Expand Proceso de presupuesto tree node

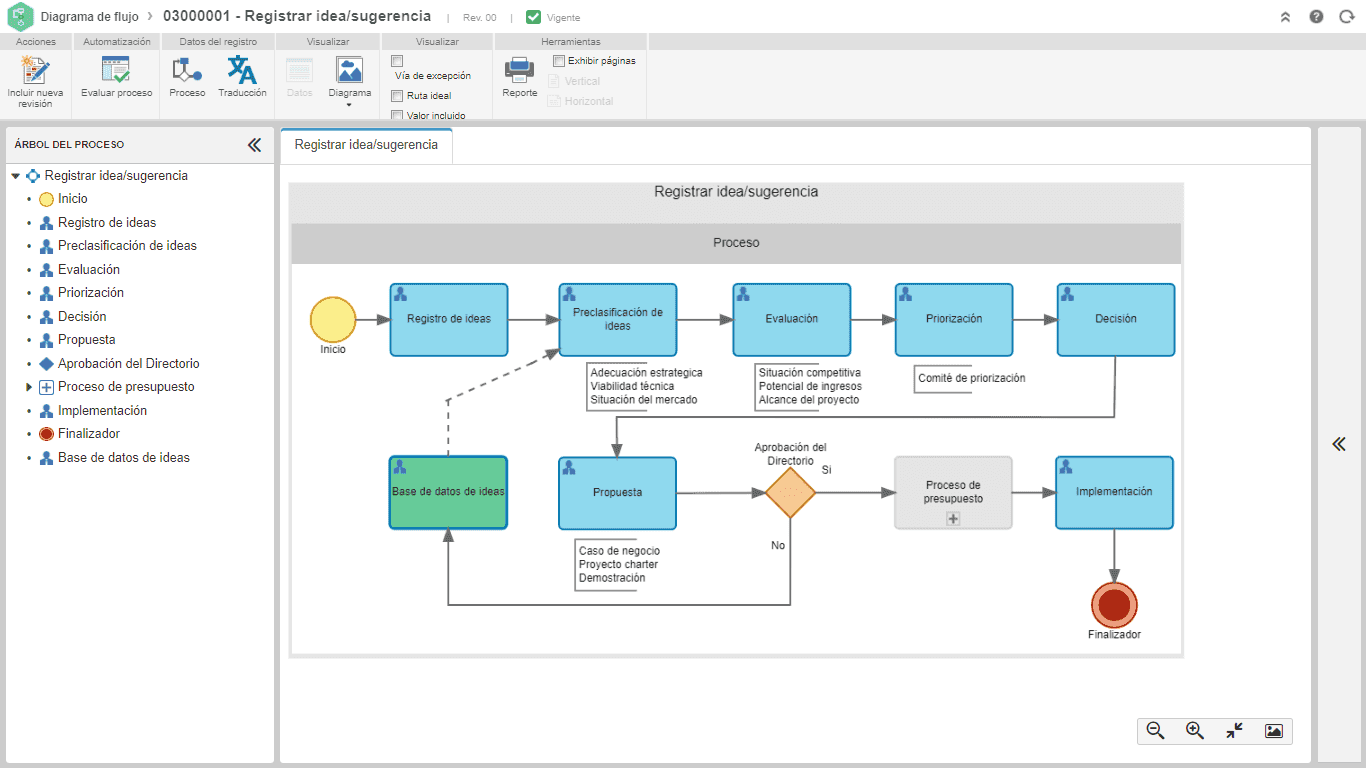click(30, 387)
